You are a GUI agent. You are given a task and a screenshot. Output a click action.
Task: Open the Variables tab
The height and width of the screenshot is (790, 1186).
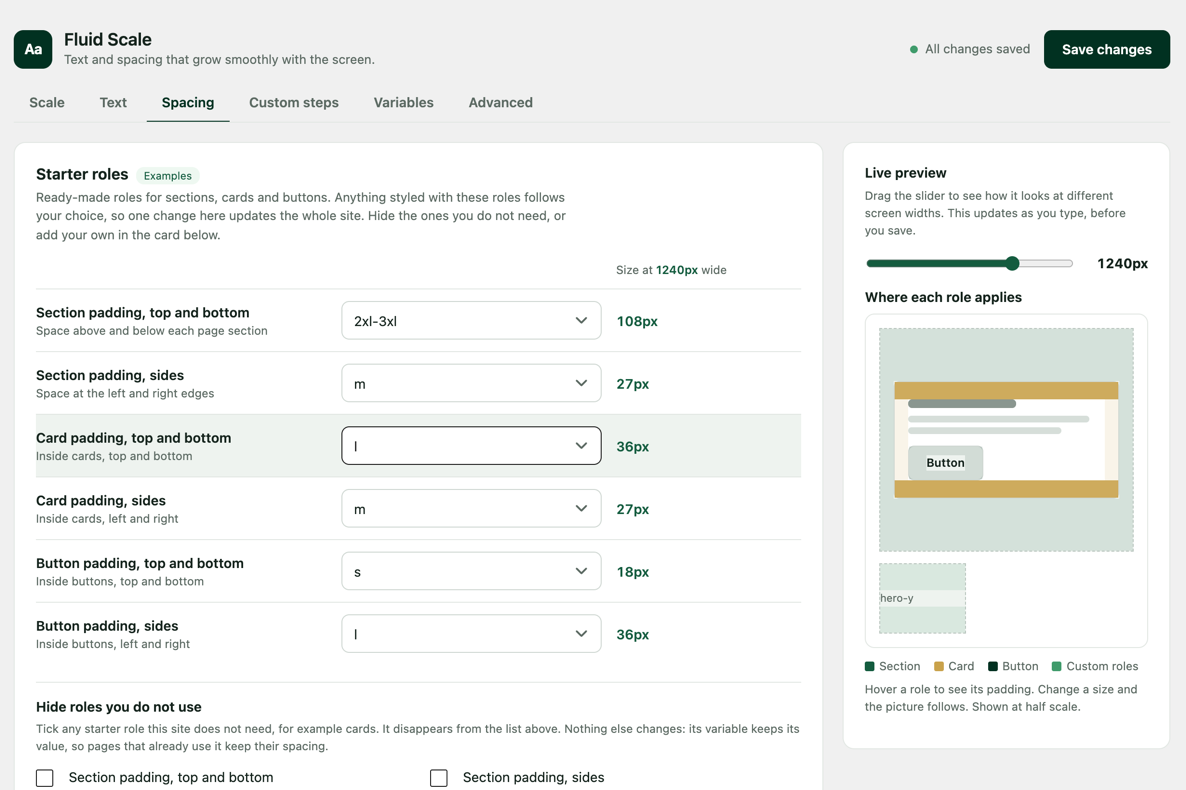coord(404,102)
